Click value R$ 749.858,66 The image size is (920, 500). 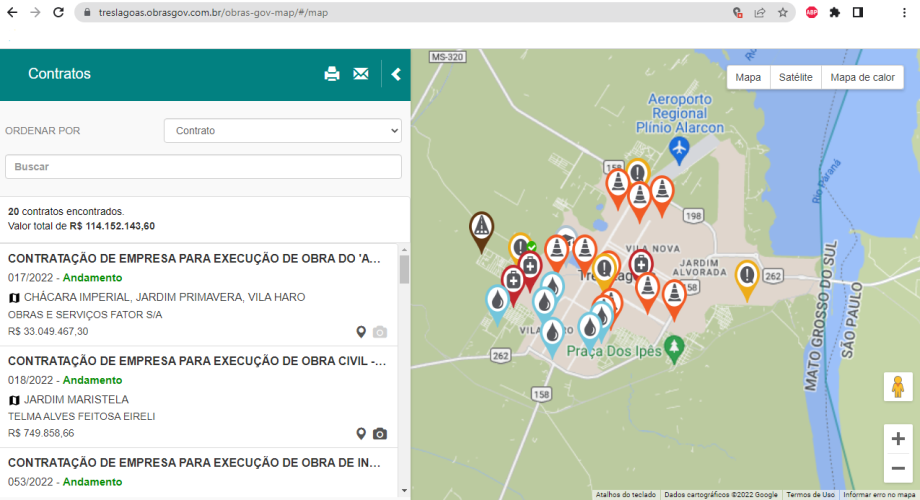click(41, 434)
